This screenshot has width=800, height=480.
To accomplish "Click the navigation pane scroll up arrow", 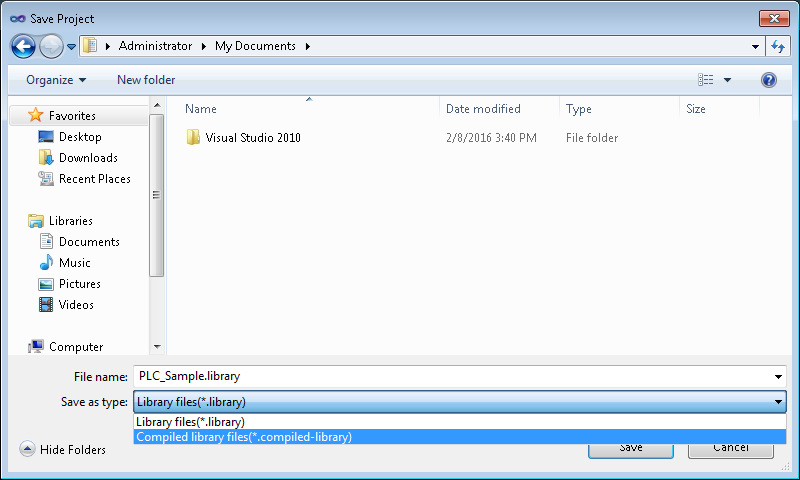I will [157, 105].
